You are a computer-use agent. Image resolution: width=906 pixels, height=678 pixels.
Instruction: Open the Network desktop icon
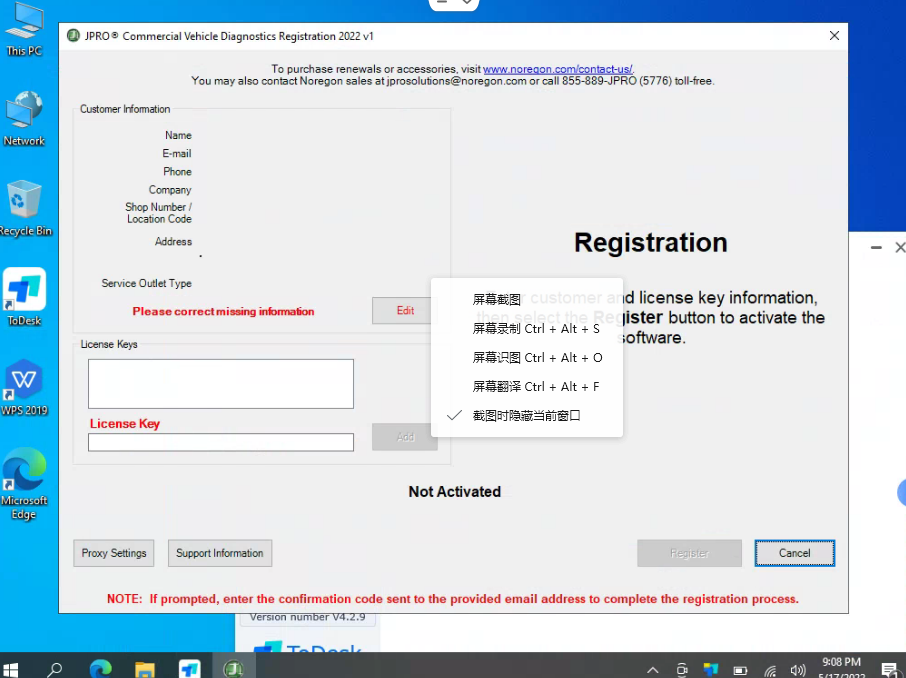(24, 118)
